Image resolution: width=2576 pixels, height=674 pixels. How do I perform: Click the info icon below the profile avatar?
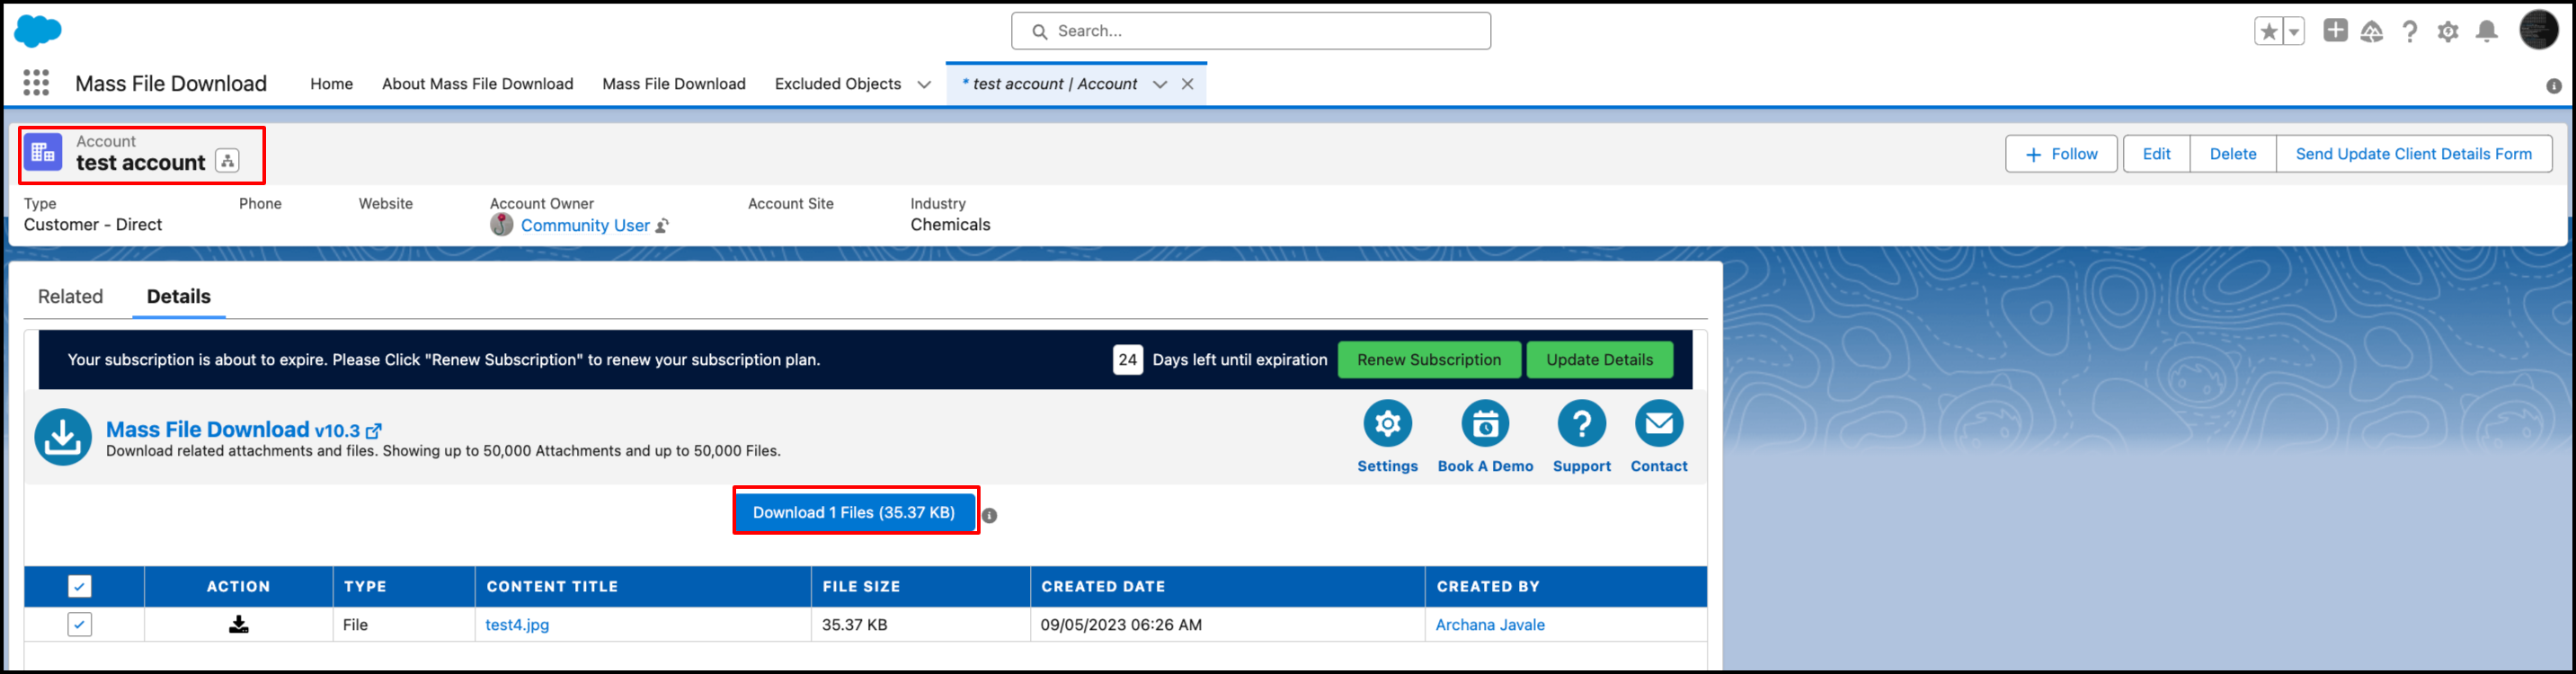(2554, 86)
